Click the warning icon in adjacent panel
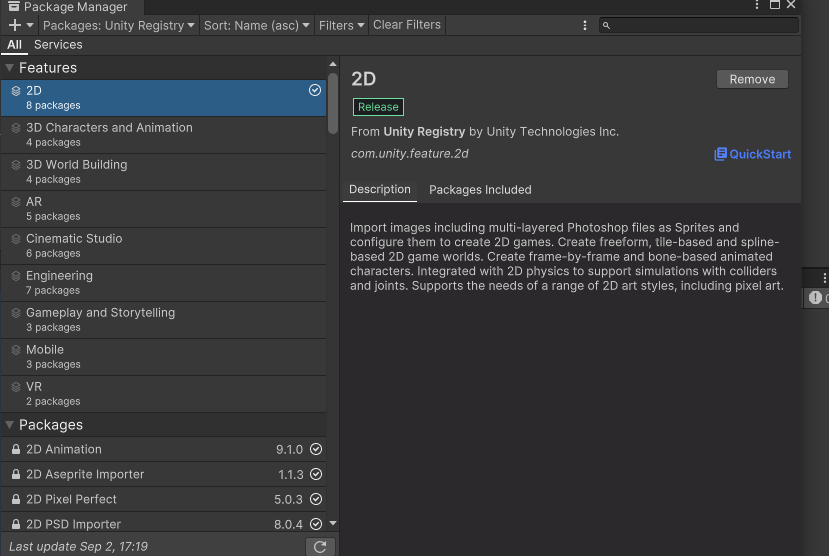This screenshot has height=556, width=829. (x=815, y=298)
